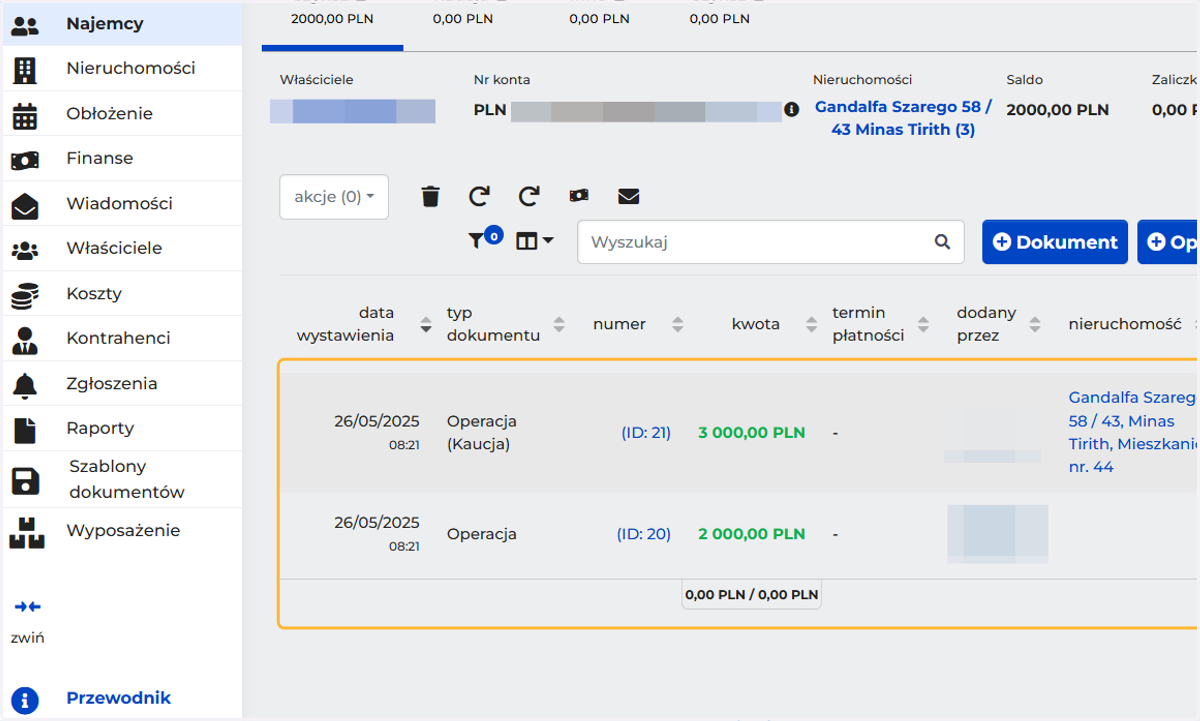Viewport: 1200px width, 721px height.
Task: Open document link (ID: 20)
Action: pyautogui.click(x=644, y=534)
